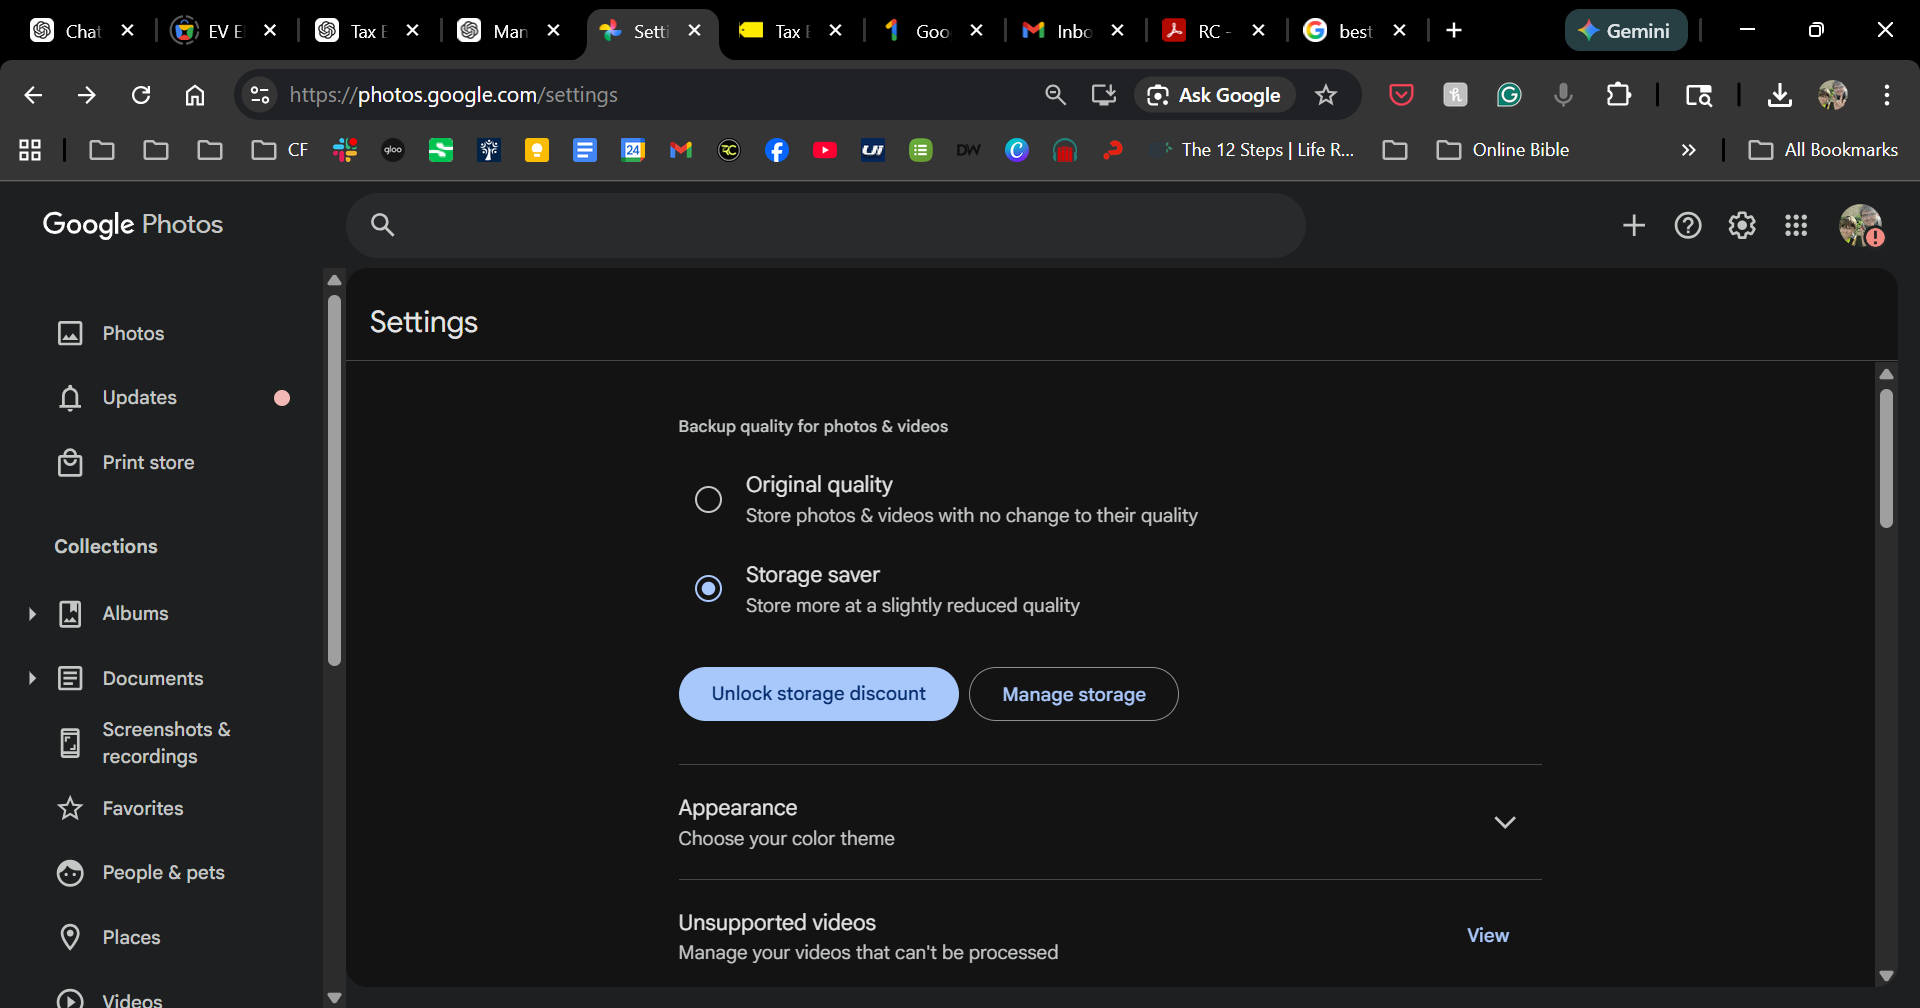
Task: Open Favorites from the sidebar
Action: tap(143, 808)
